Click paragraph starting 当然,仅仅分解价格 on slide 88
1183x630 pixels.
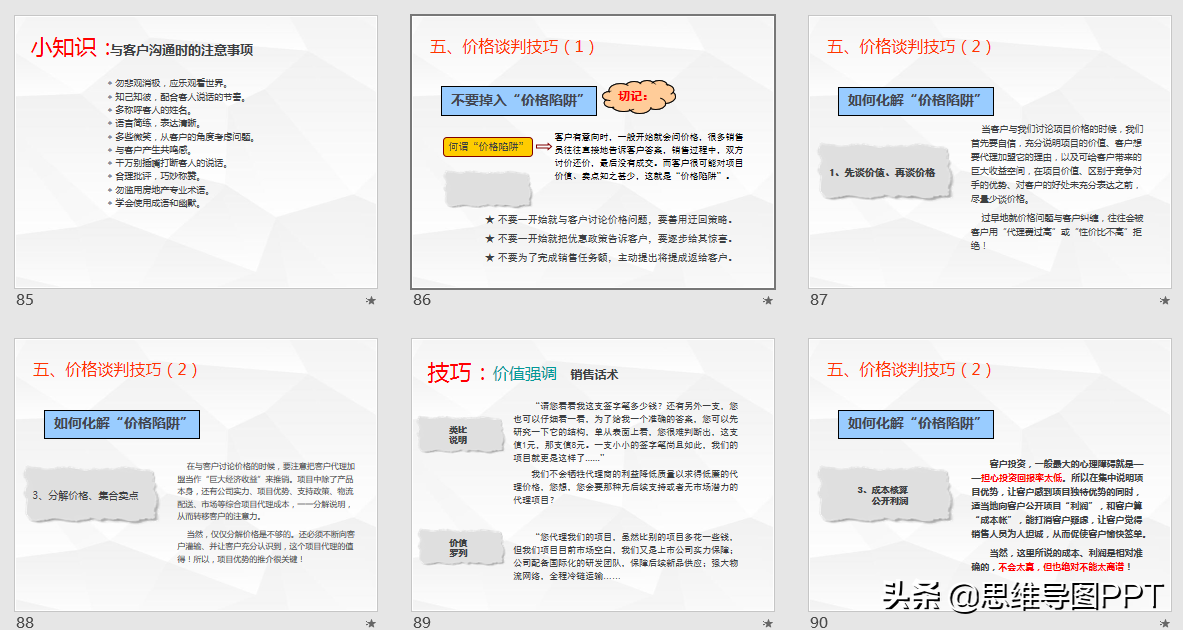coord(266,546)
